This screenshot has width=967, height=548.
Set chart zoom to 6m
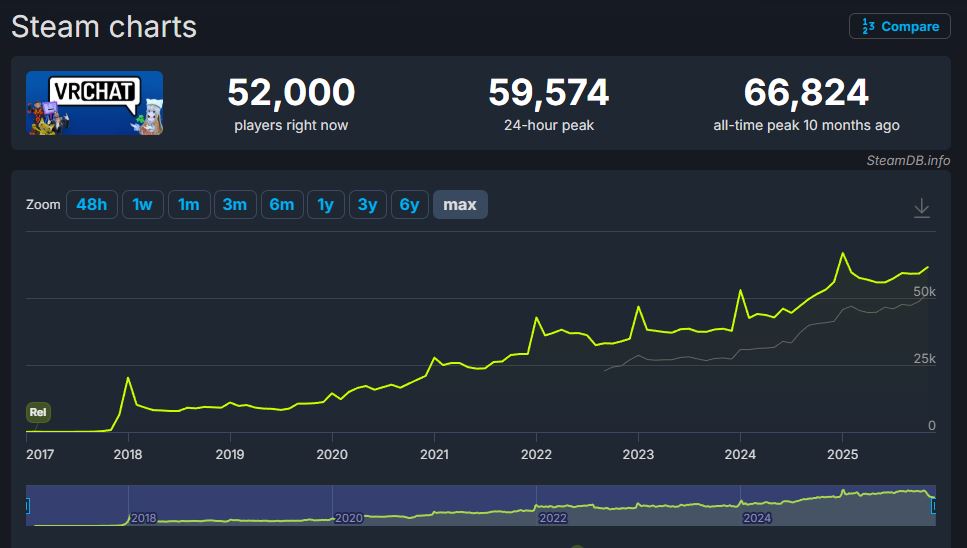282,205
